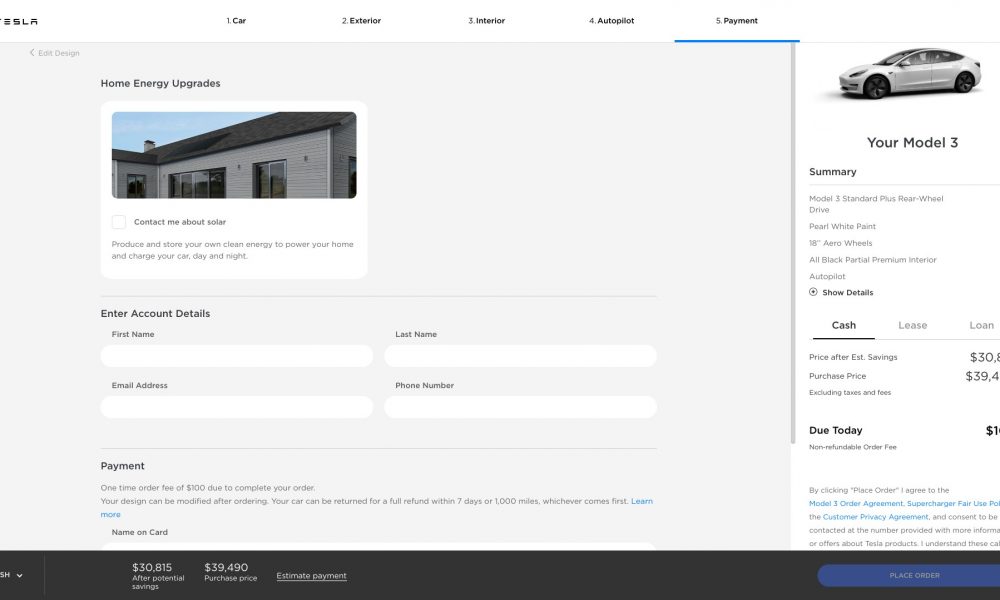1000x600 pixels.
Task: Open Customer Privacy Agreement link
Action: [876, 516]
